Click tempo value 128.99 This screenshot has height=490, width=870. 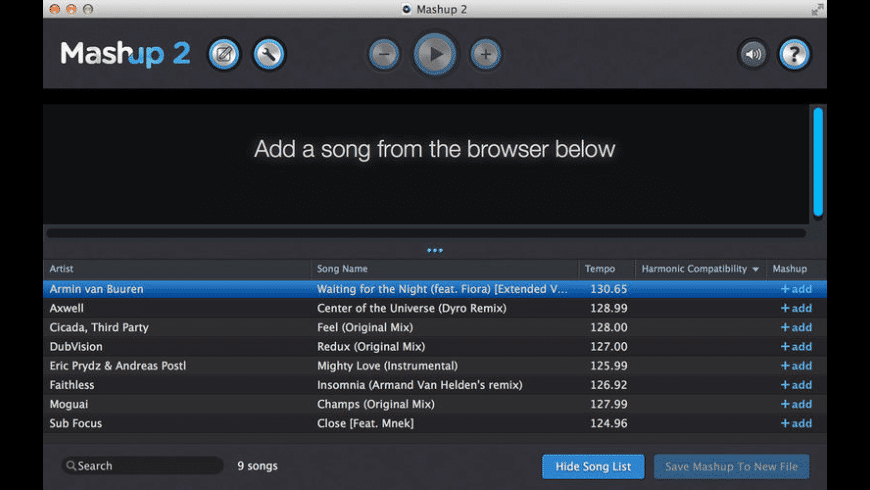point(609,308)
